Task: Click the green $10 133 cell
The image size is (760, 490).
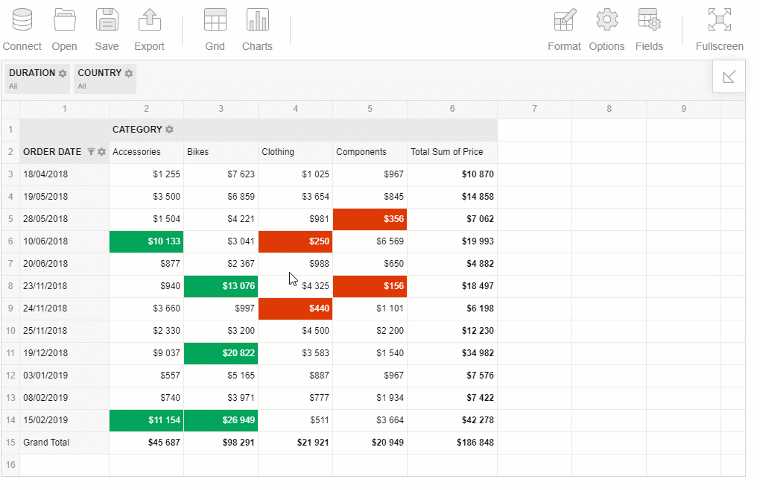Action: pos(146,241)
